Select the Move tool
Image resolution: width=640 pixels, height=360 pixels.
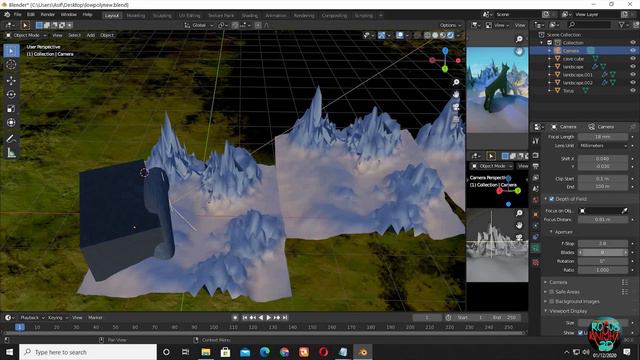coord(11,80)
